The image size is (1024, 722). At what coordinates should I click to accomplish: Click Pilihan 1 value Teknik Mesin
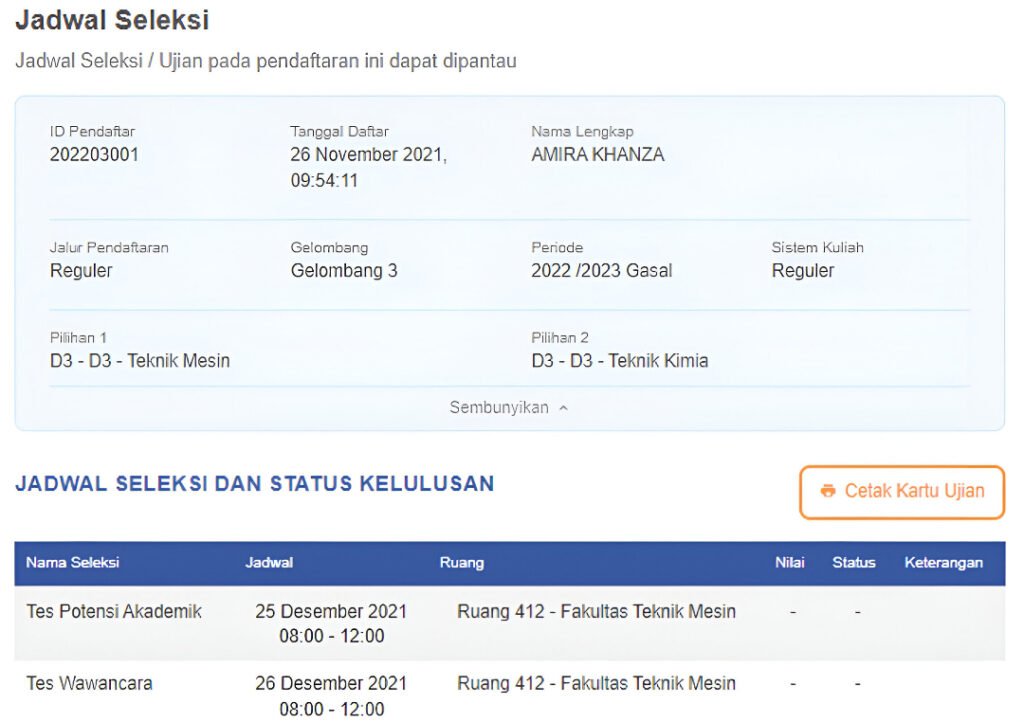click(140, 361)
